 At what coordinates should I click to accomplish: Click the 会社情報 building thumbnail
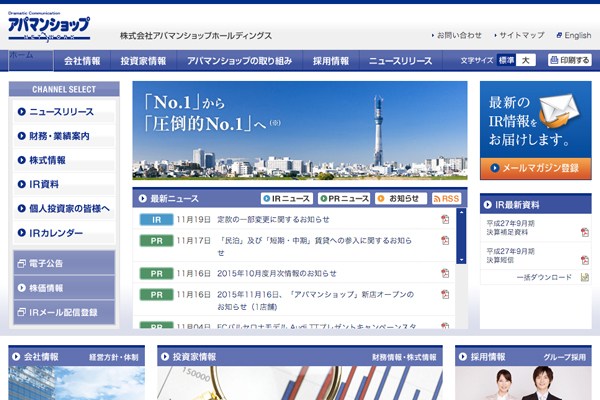coord(77,383)
